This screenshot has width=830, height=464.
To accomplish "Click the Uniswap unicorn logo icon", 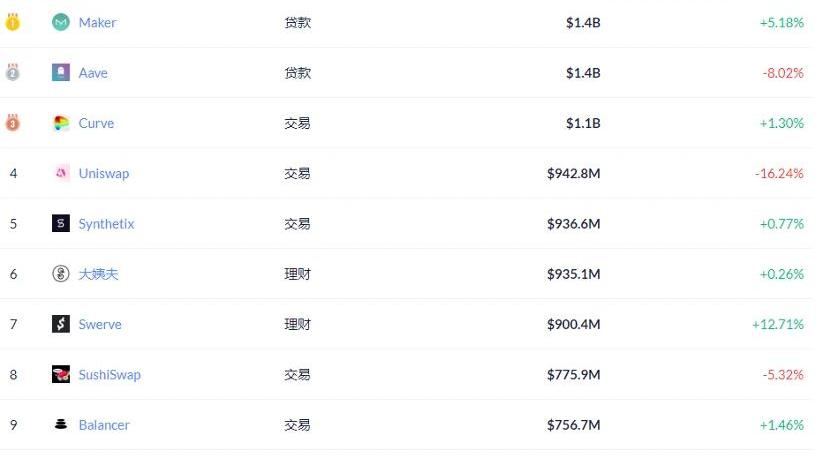I will coord(61,173).
